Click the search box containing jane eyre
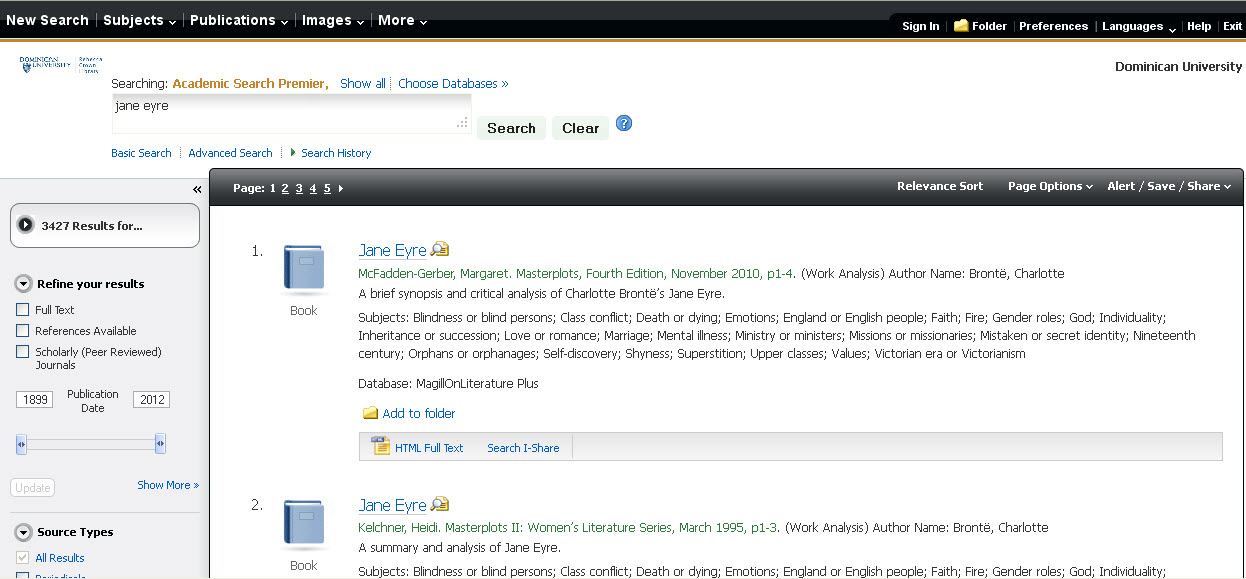Viewport: 1246px width, 579px height. (291, 114)
